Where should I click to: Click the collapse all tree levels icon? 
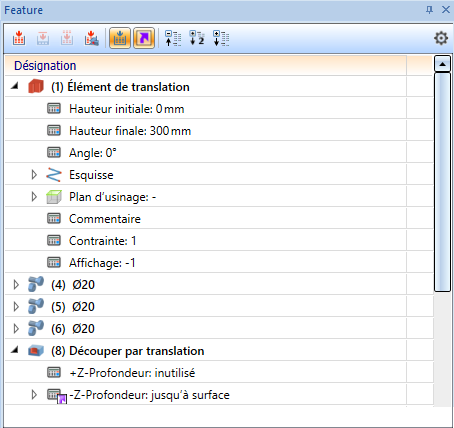tap(173, 38)
